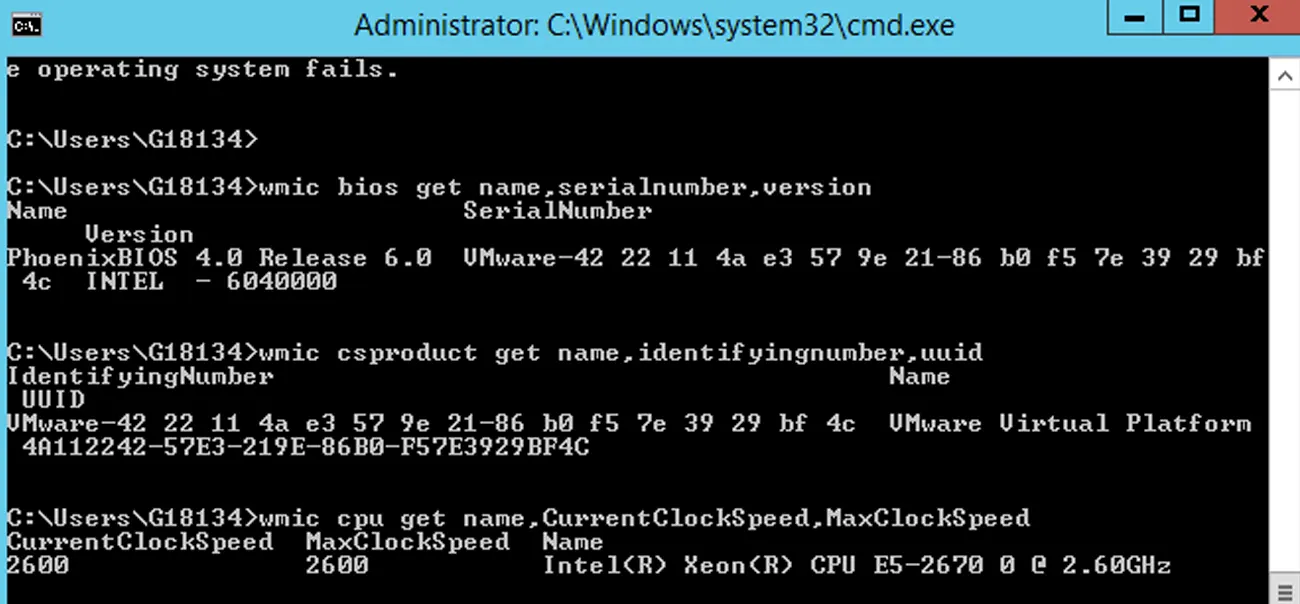
Task: Click the IdentifyingNumber column header
Action: coord(140,377)
